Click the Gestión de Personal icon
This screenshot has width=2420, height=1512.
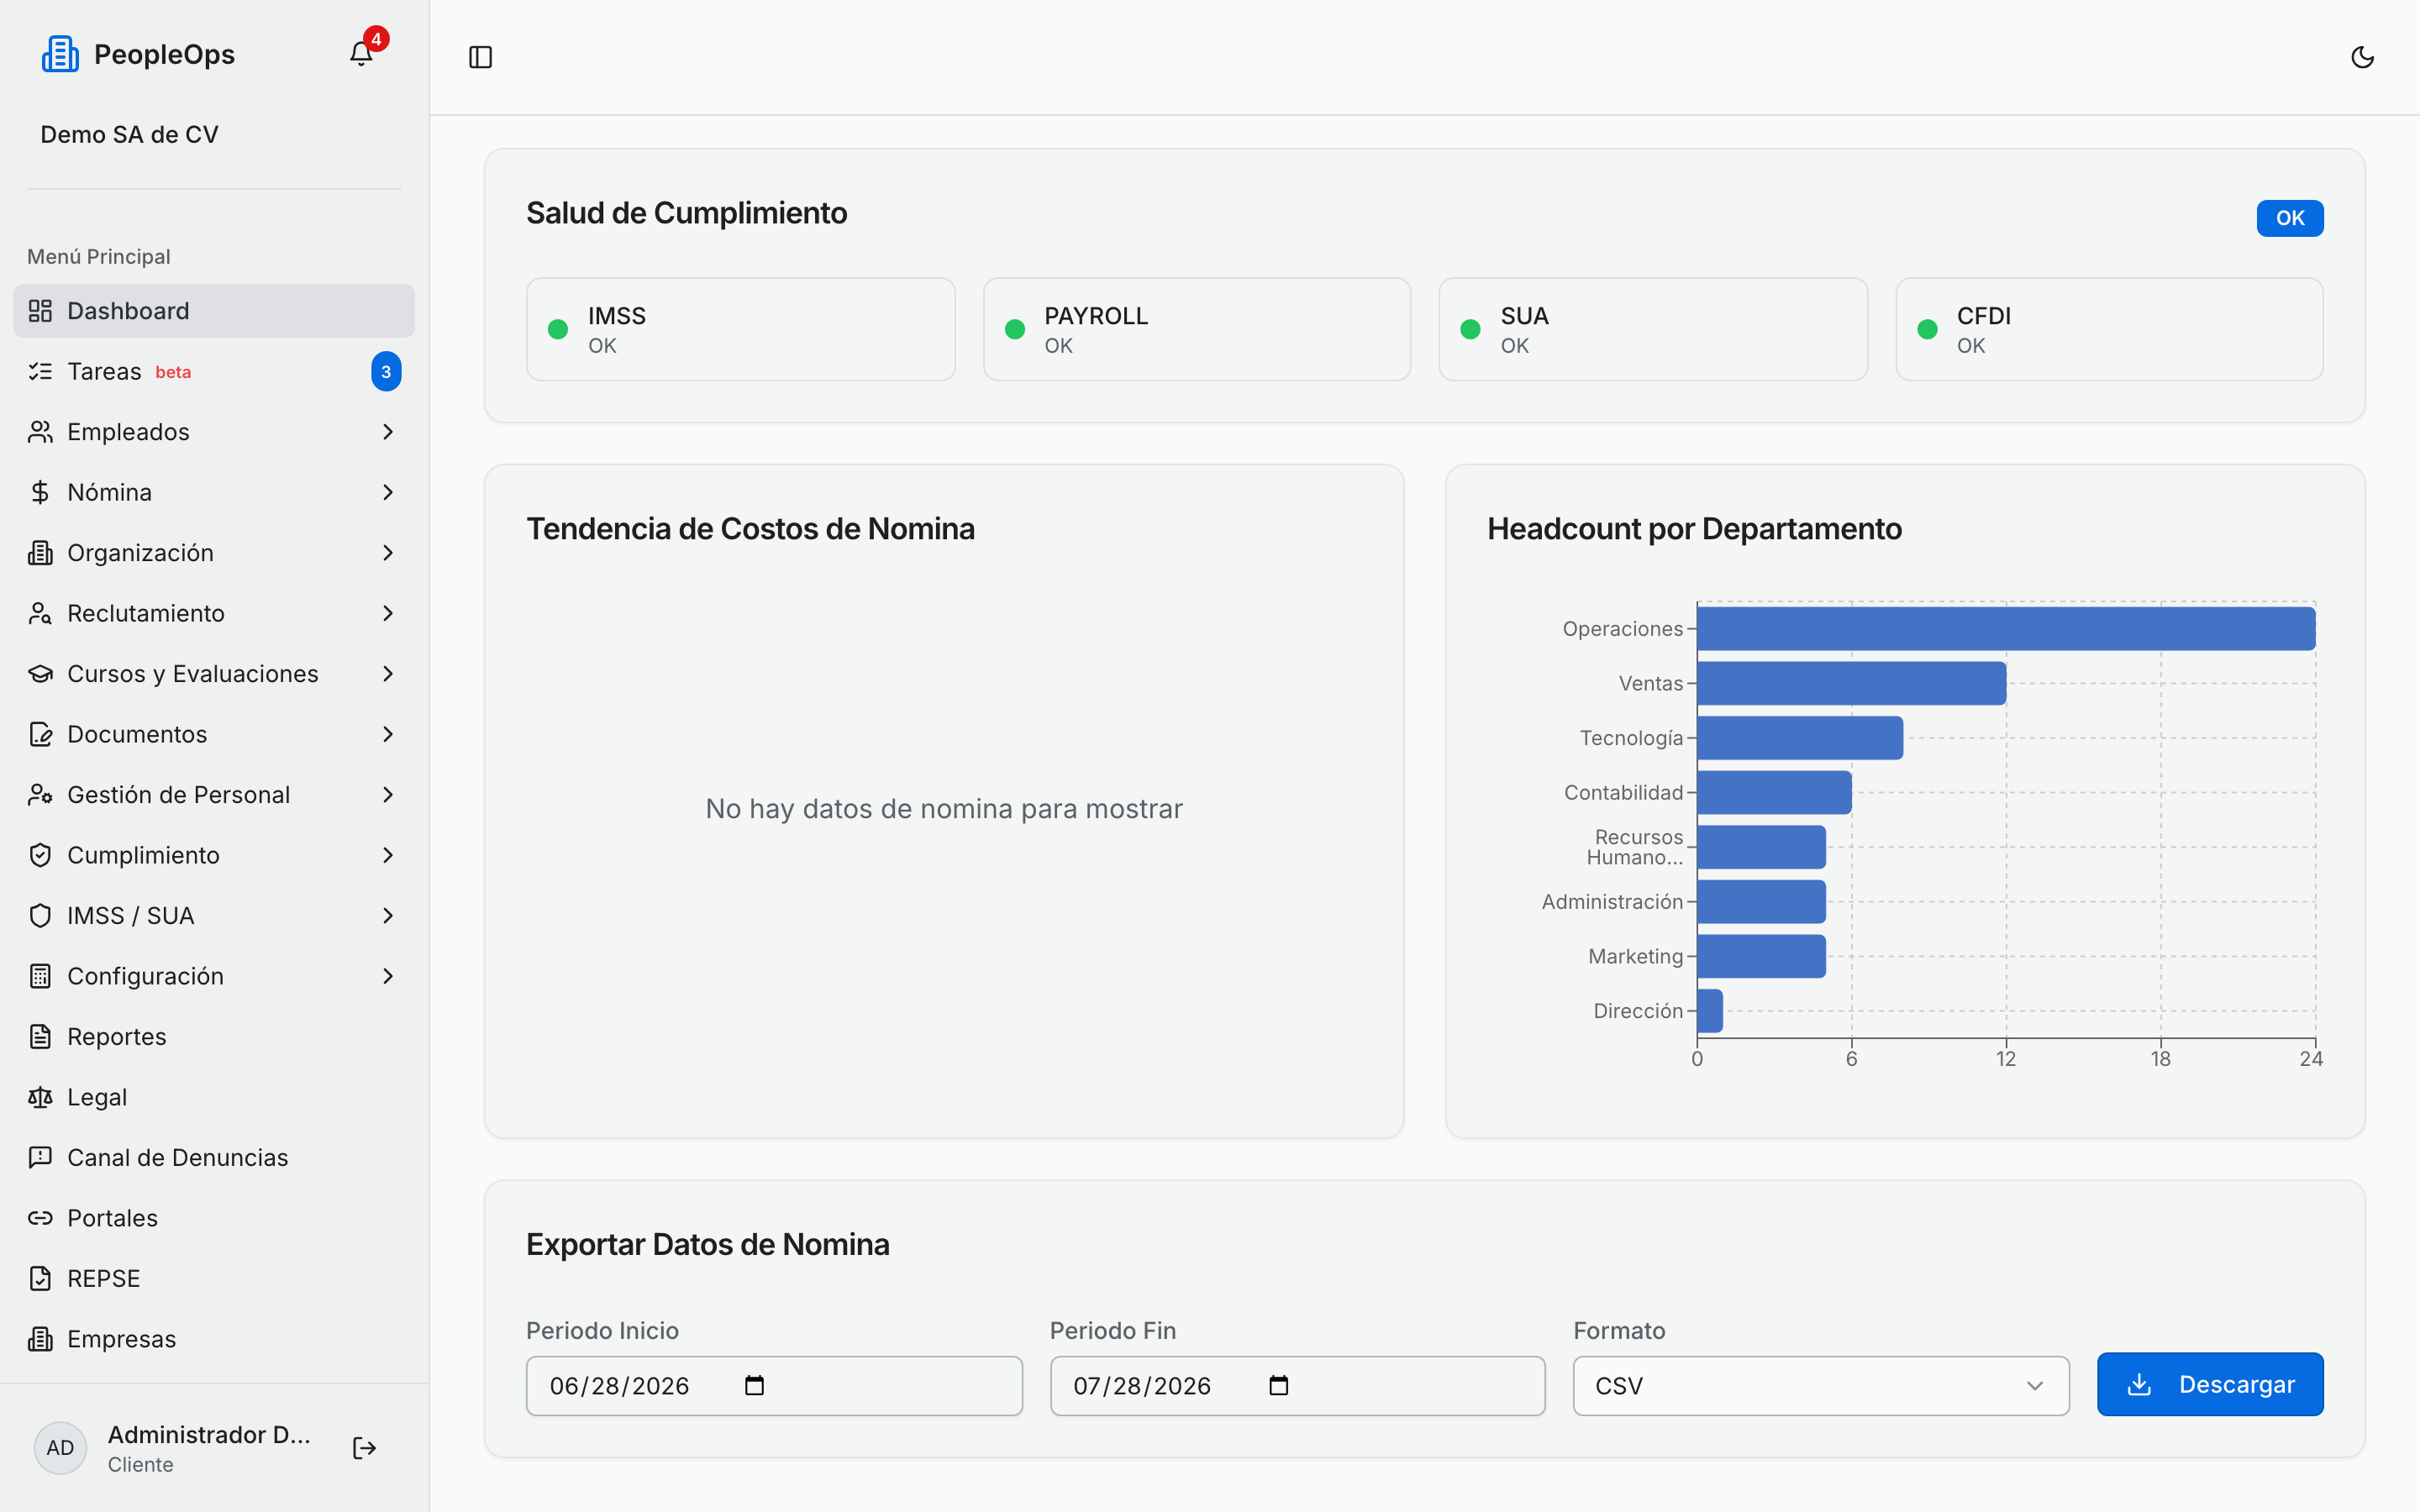[40, 795]
